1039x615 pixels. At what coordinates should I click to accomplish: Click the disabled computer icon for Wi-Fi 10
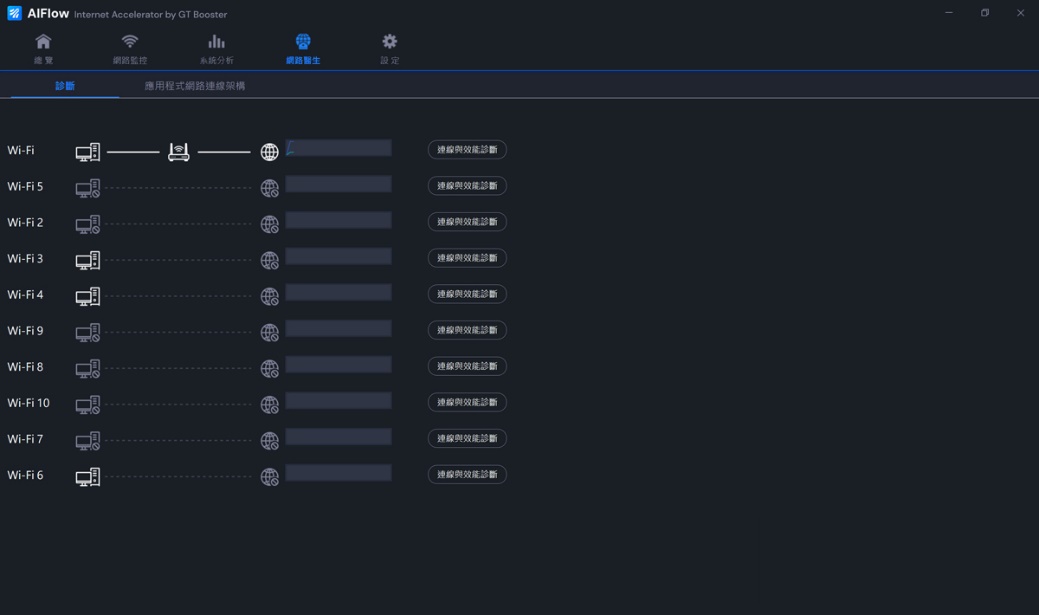point(88,404)
